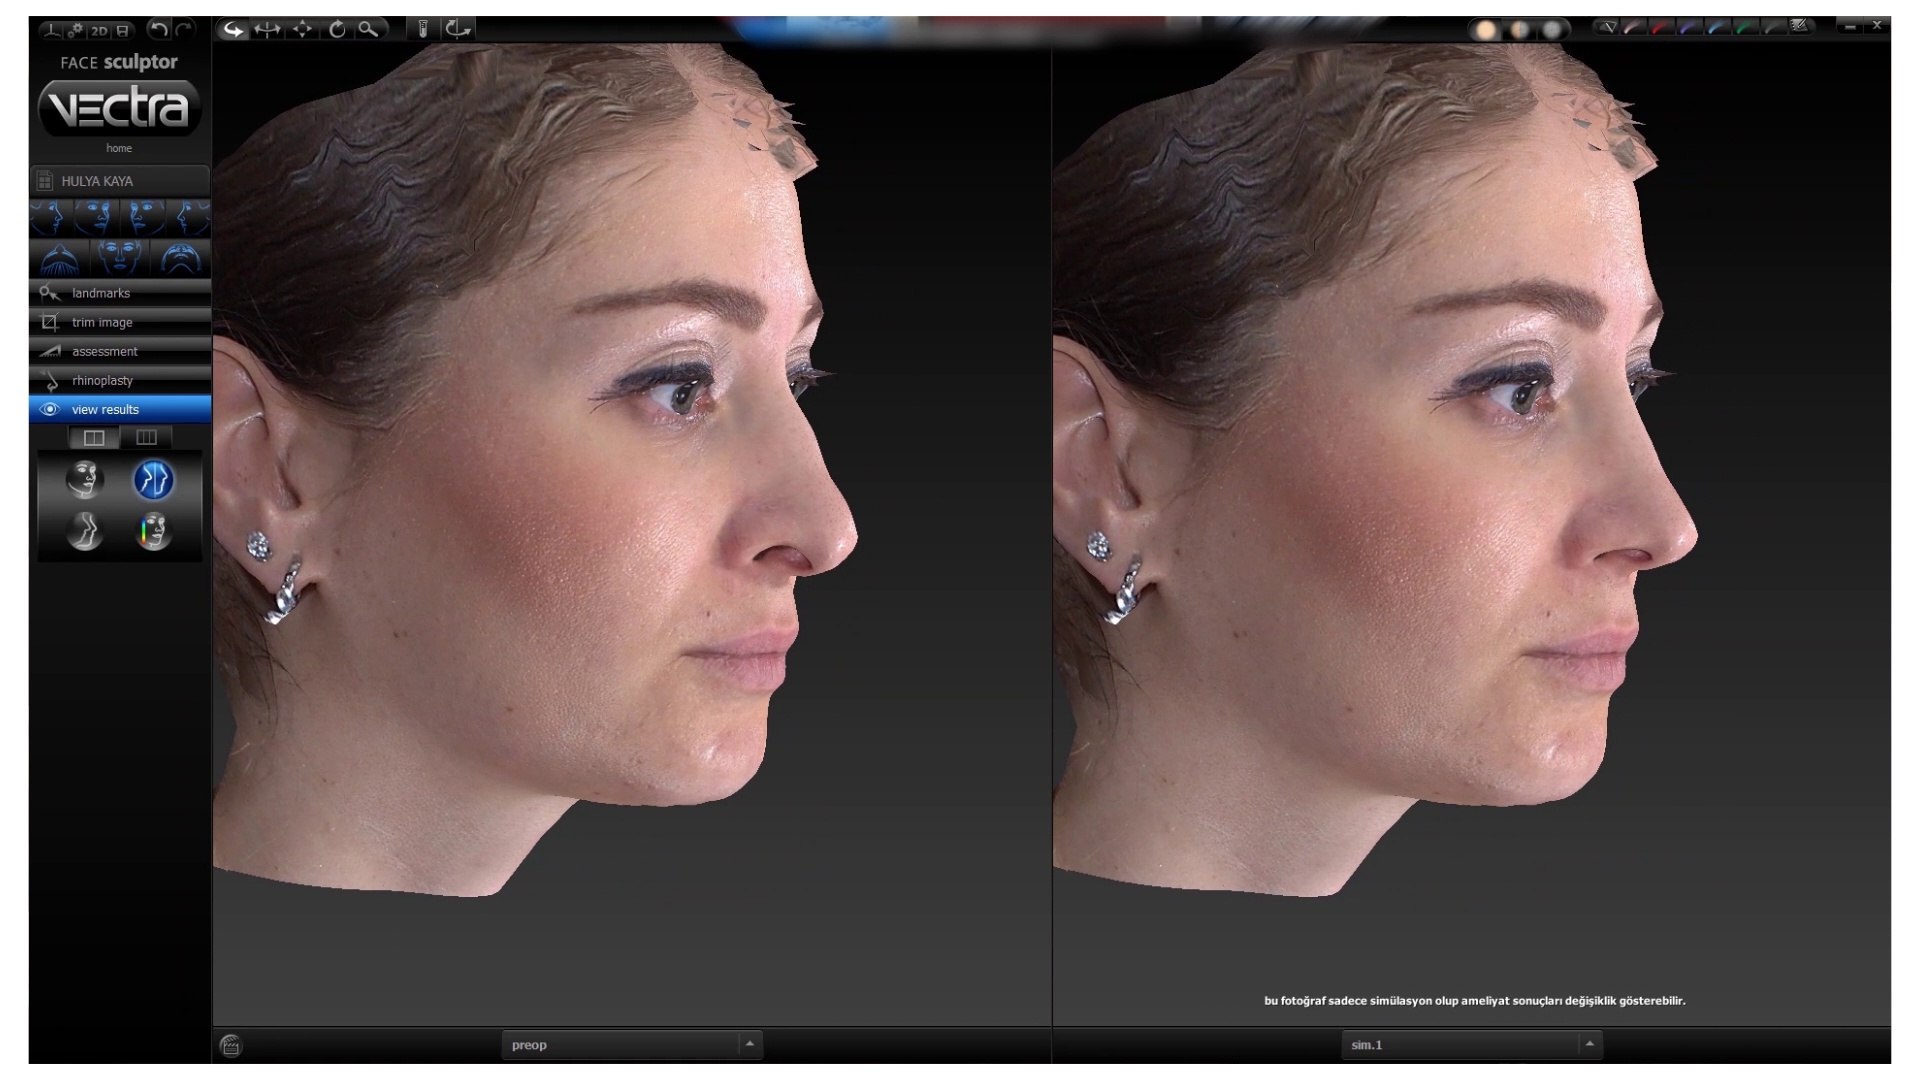Image resolution: width=1920 pixels, height=1080 pixels.
Task: Select the profile contour overlay view
Action: pyautogui.click(x=85, y=531)
